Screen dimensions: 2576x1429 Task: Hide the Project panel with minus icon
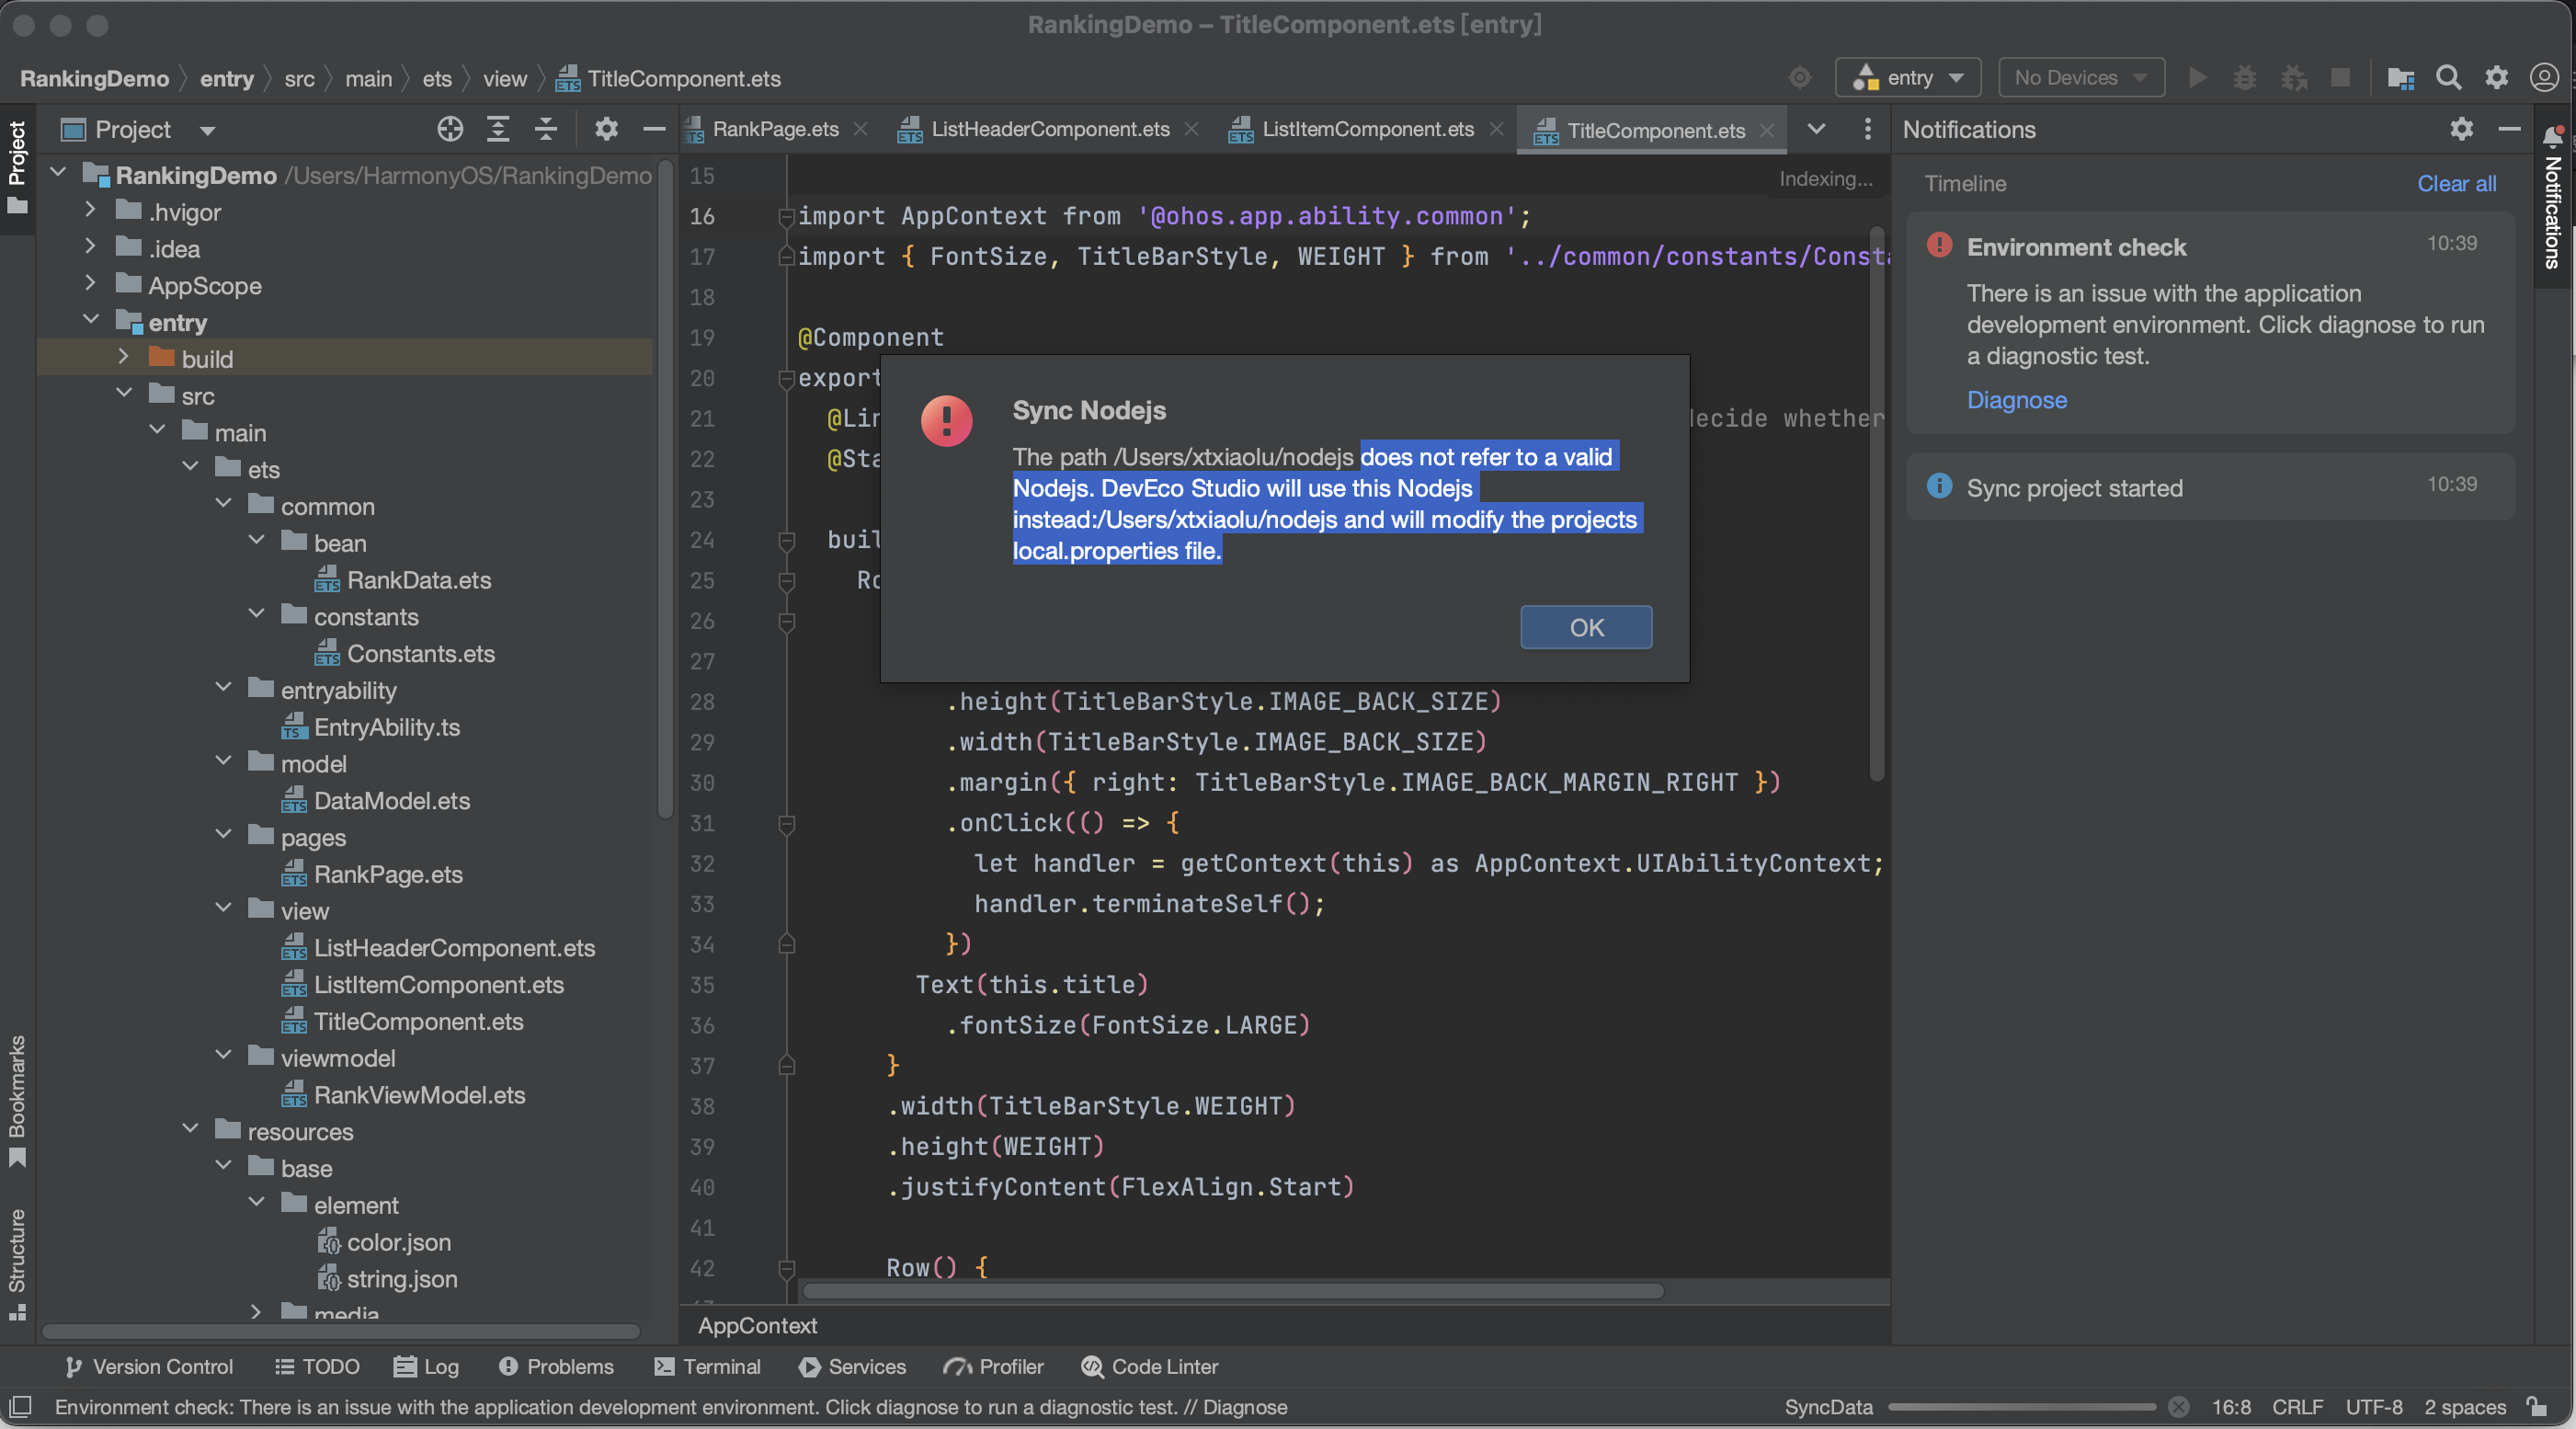pyautogui.click(x=654, y=129)
